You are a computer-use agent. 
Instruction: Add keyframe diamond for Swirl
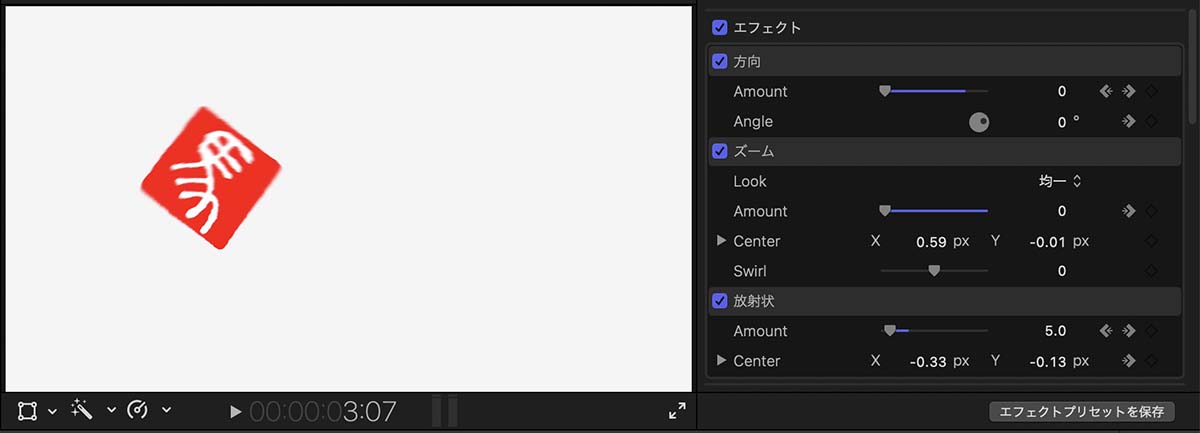(1151, 271)
